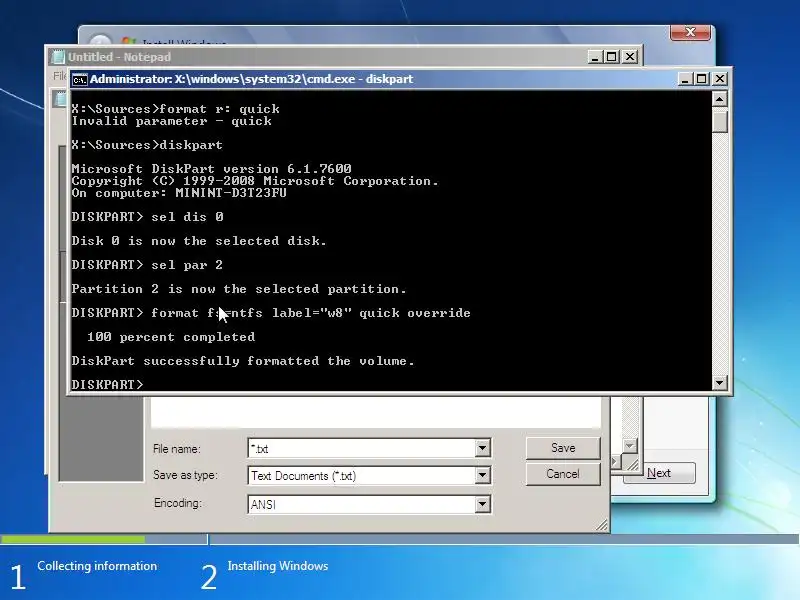Close the Install Windows dialog
800x600 pixels.
tap(690, 32)
